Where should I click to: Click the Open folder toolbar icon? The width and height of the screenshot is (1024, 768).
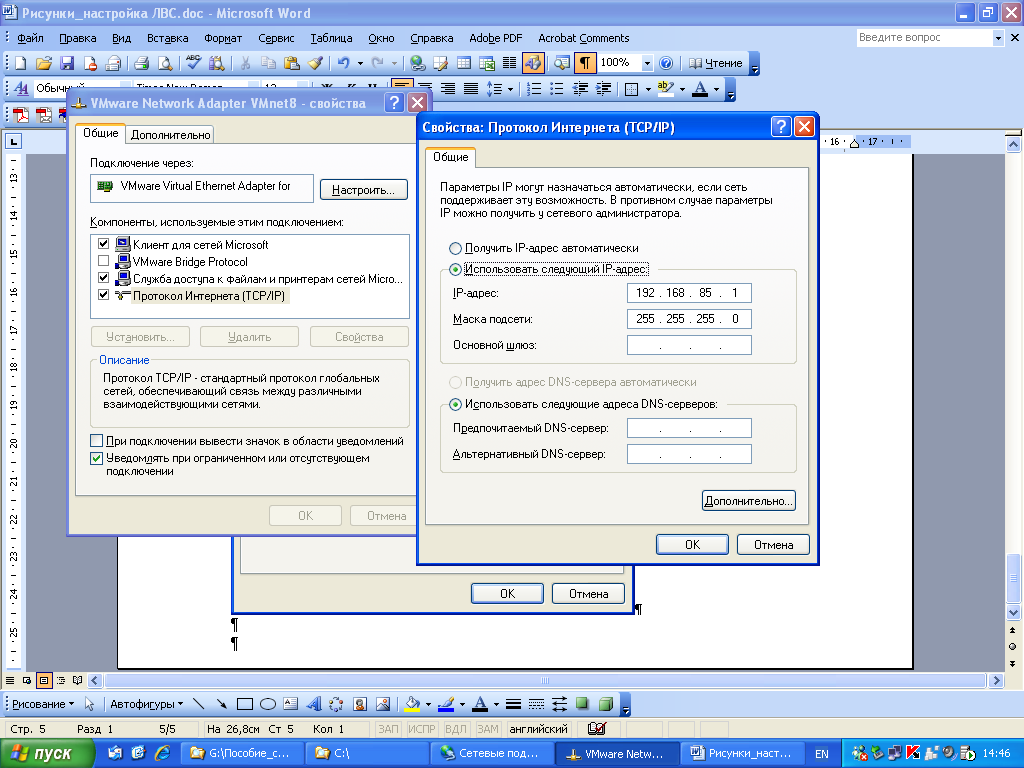point(43,63)
